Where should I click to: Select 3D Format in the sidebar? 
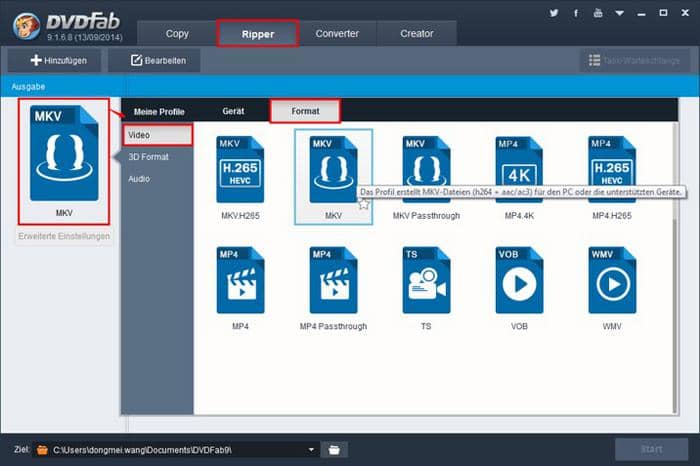coord(149,157)
